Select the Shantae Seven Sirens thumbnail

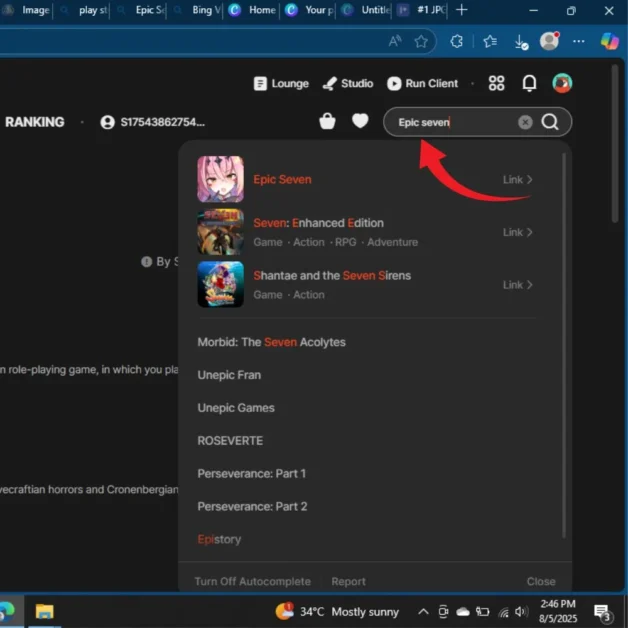tap(220, 284)
